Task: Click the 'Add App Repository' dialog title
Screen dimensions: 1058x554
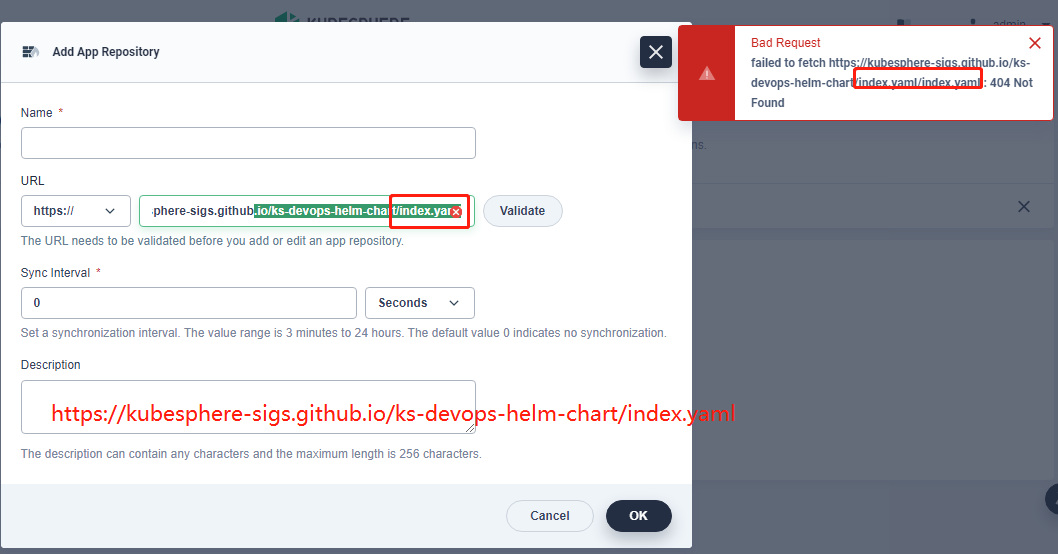Action: (x=106, y=52)
